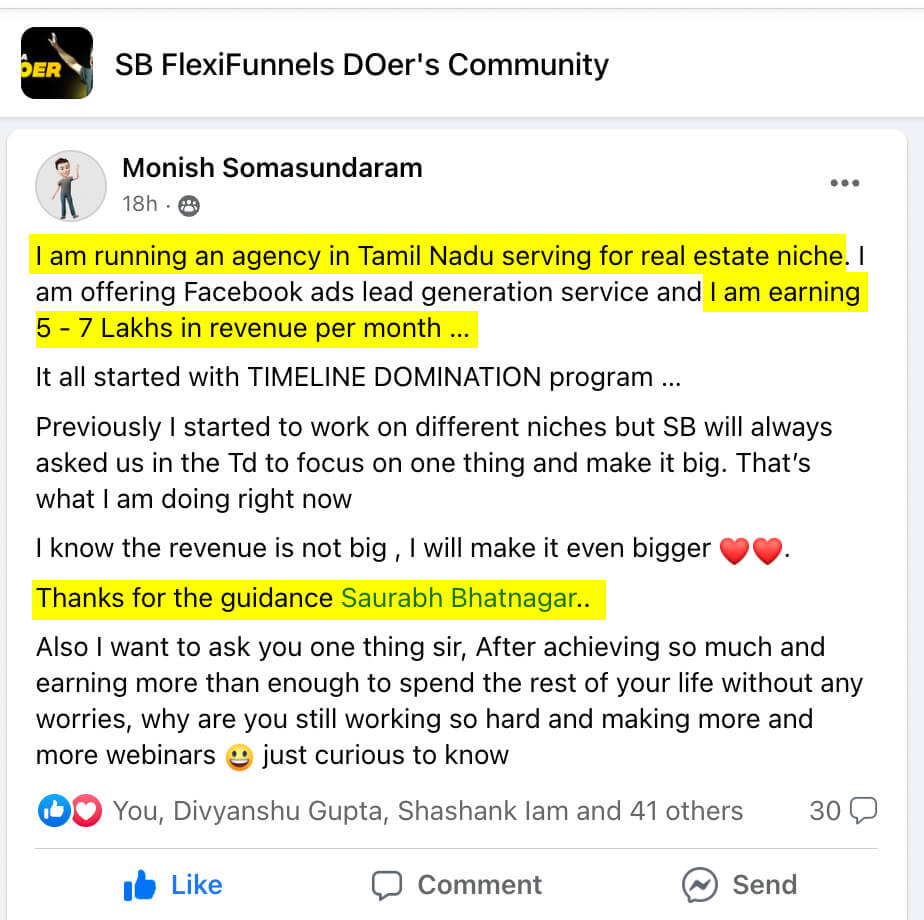This screenshot has height=920, width=924.
Task: Click the comment bubble icon beside the 30 count
Action: tap(862, 810)
